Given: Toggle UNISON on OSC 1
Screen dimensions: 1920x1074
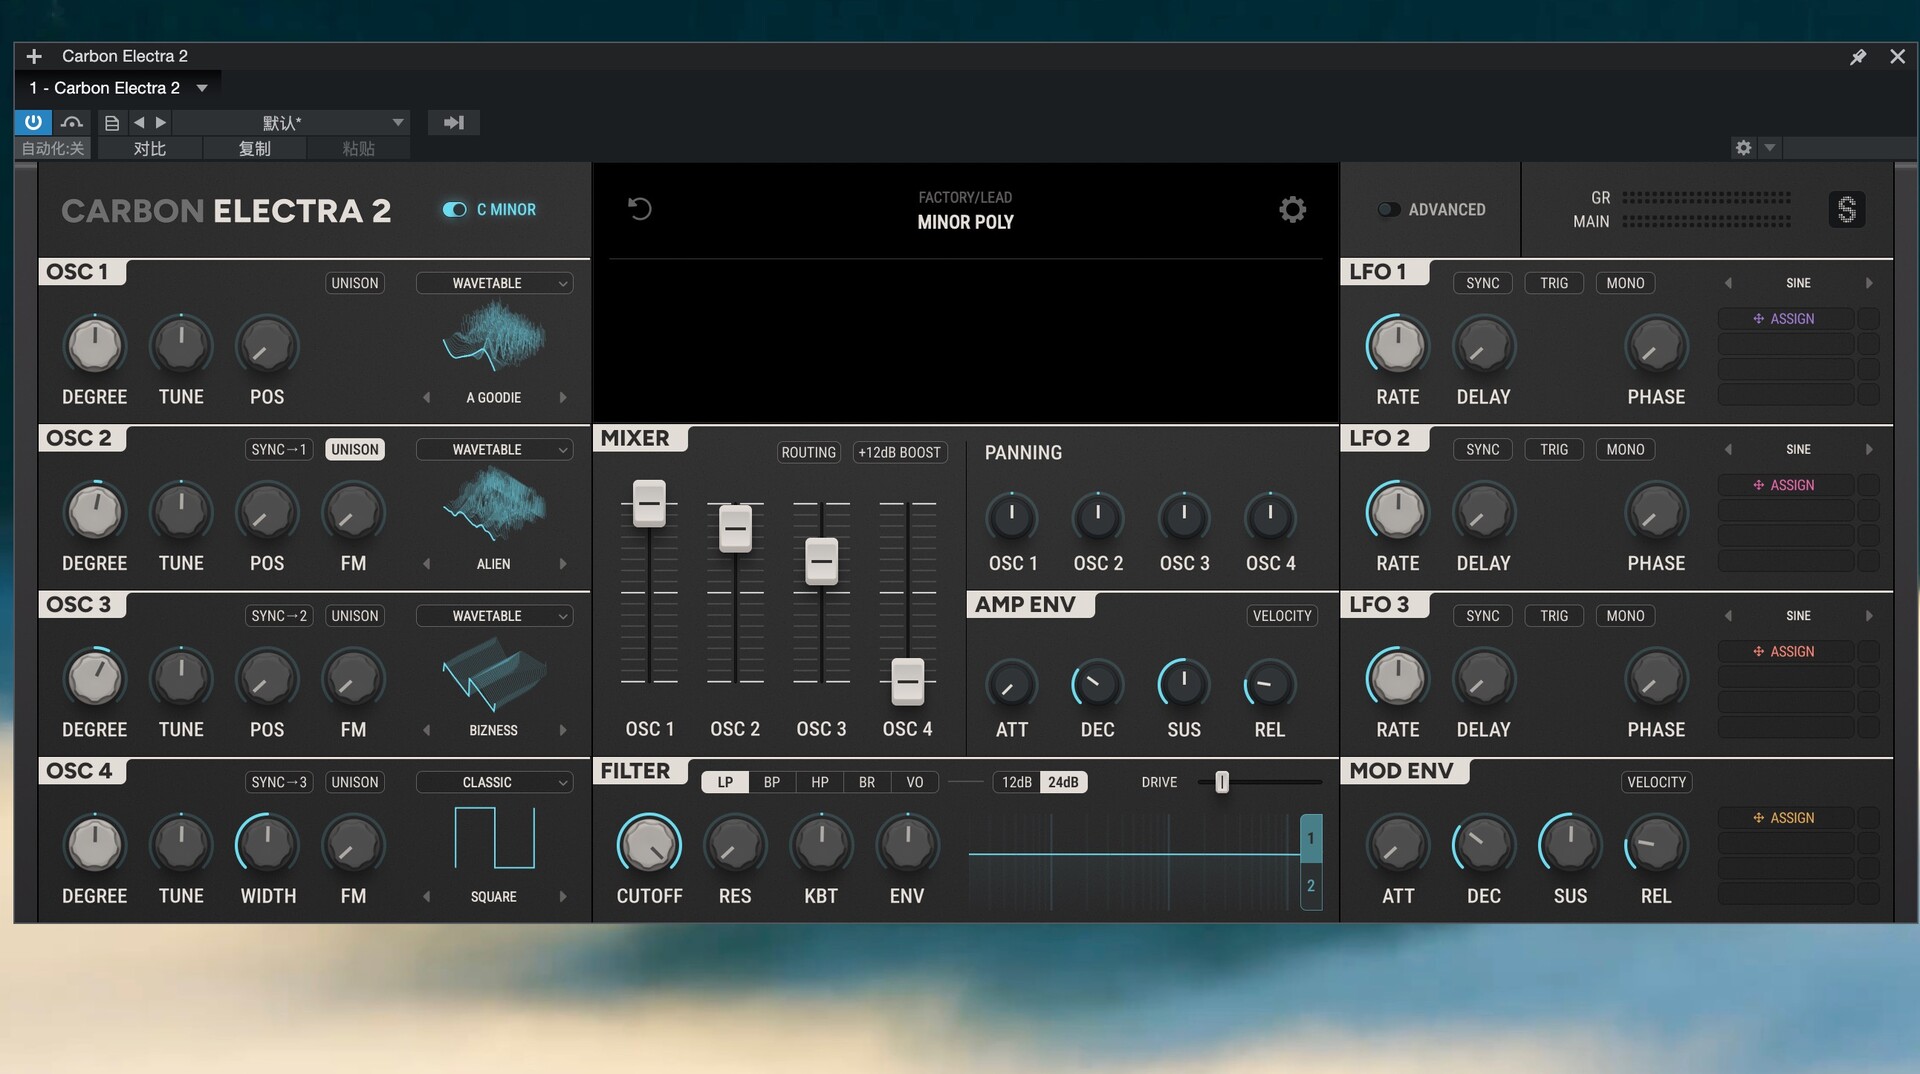Looking at the screenshot, I should pos(355,283).
